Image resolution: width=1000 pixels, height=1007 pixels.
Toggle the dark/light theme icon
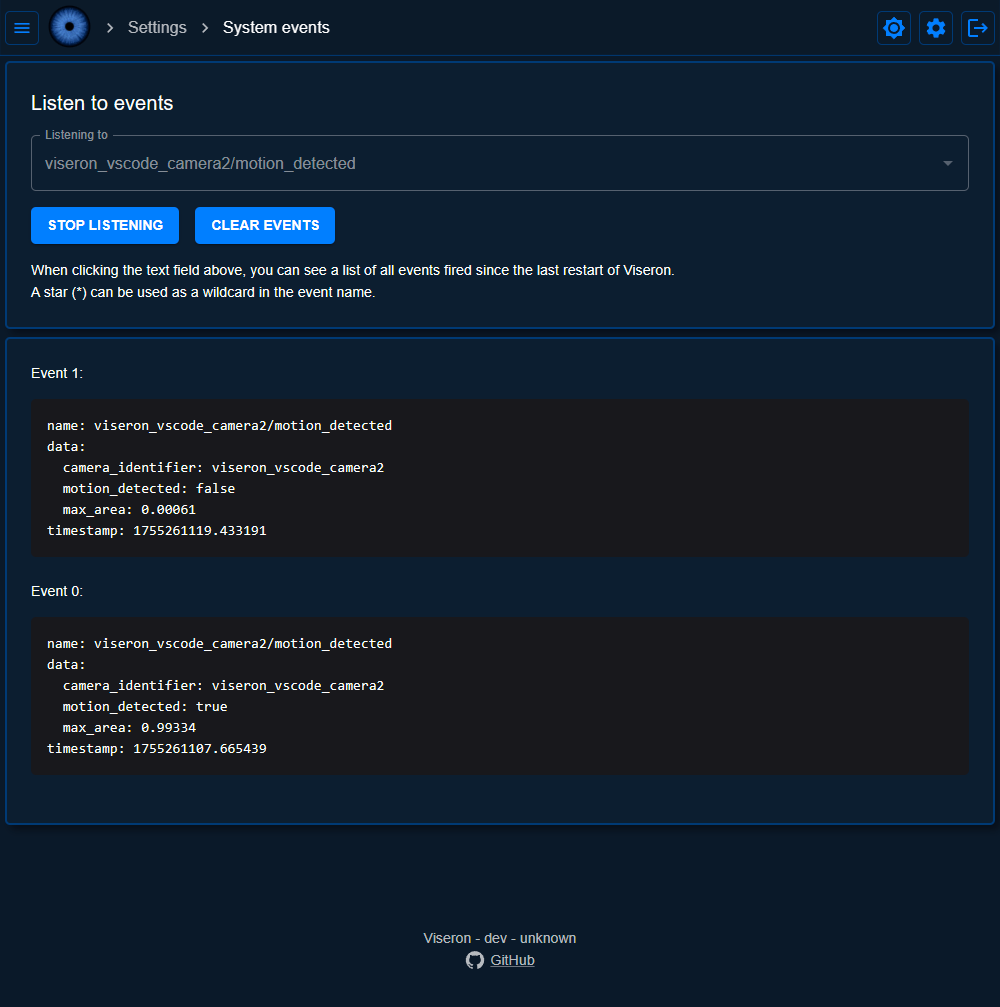click(893, 28)
